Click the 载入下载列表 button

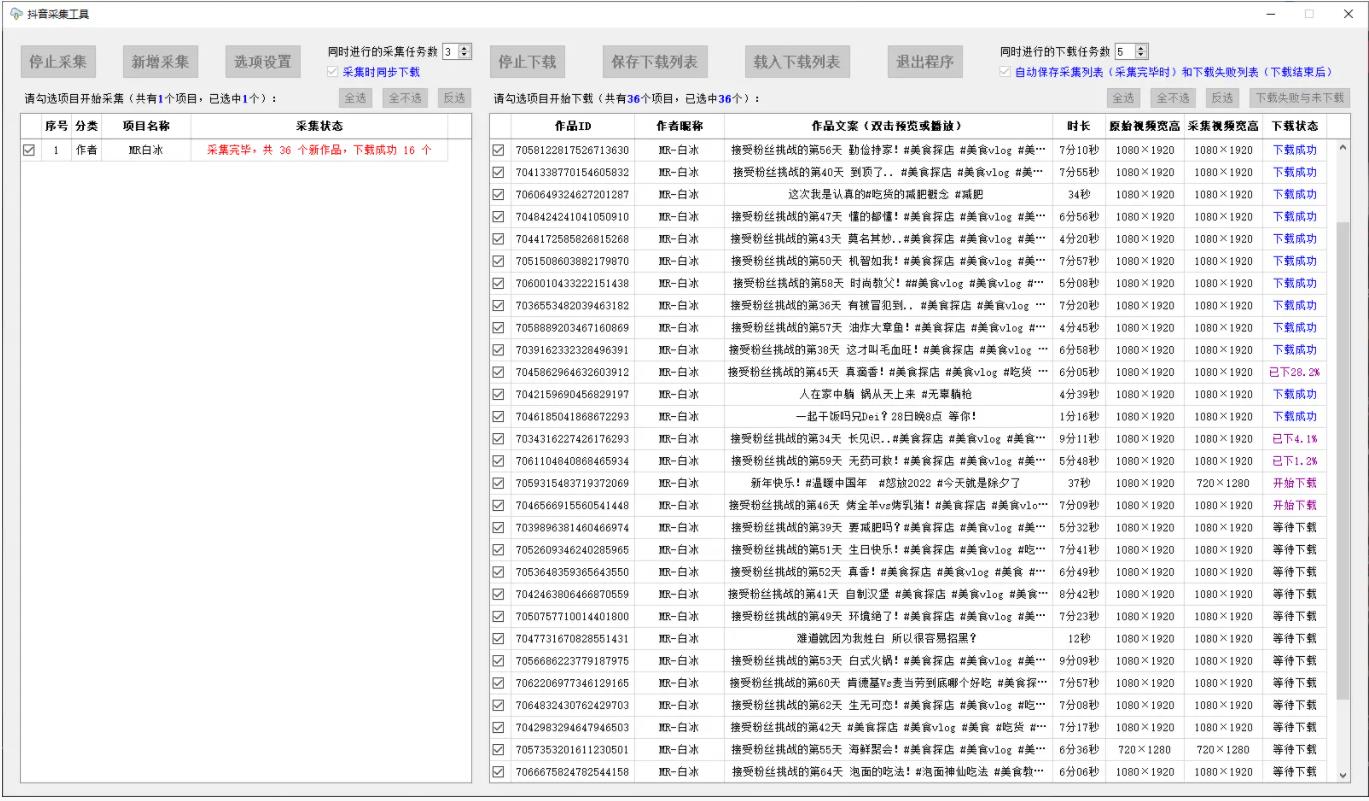click(x=796, y=61)
